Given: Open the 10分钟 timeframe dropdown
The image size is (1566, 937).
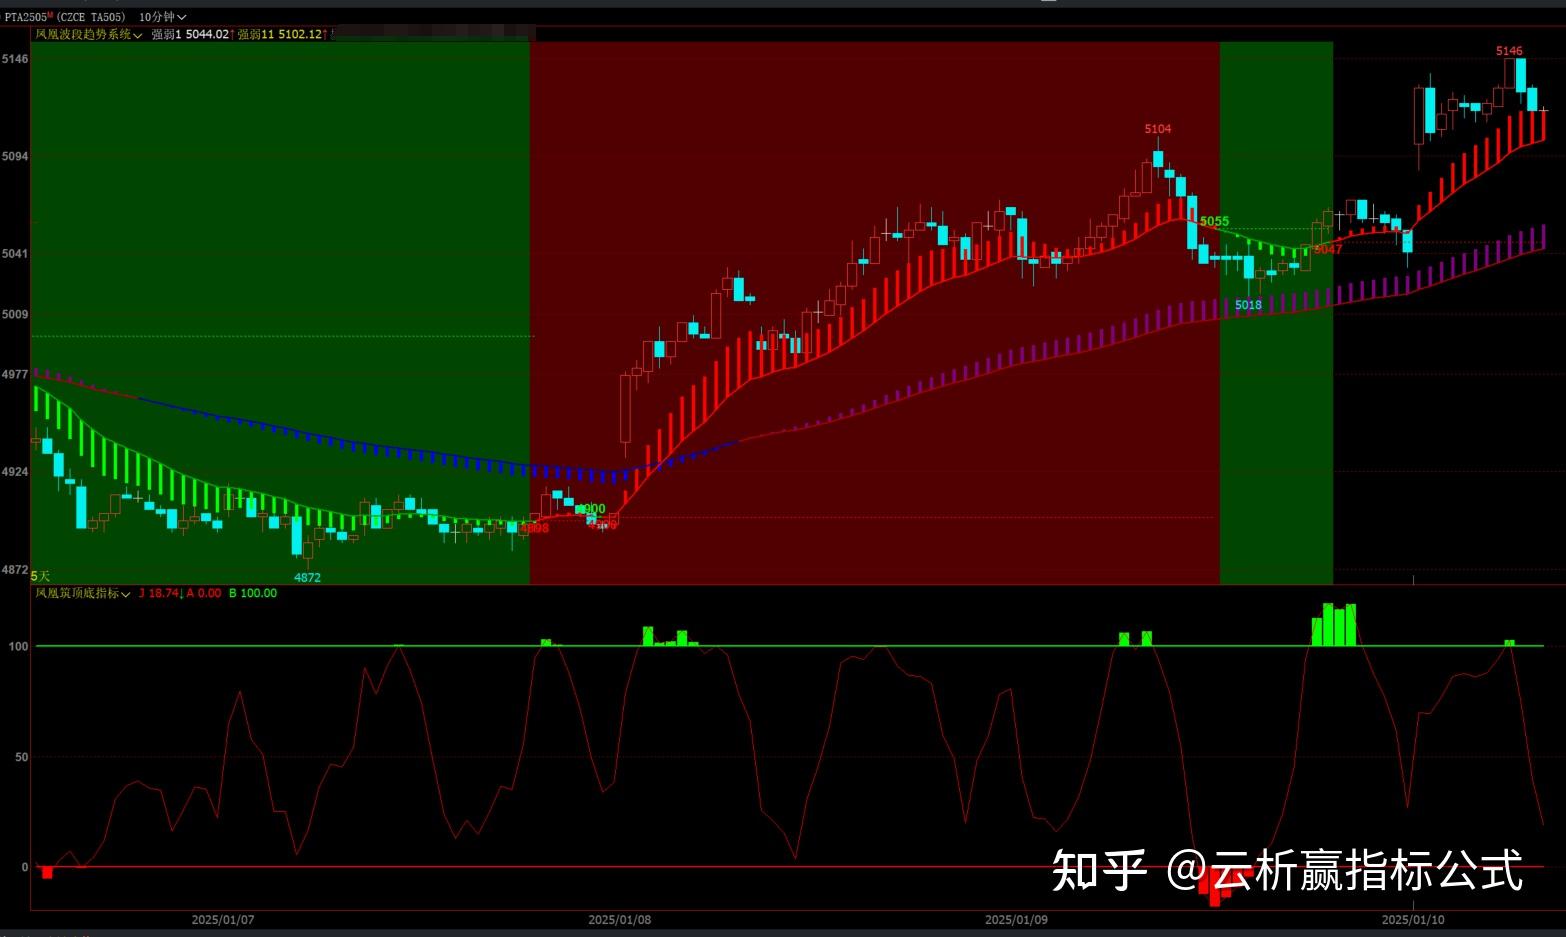Looking at the screenshot, I should pyautogui.click(x=162, y=17).
